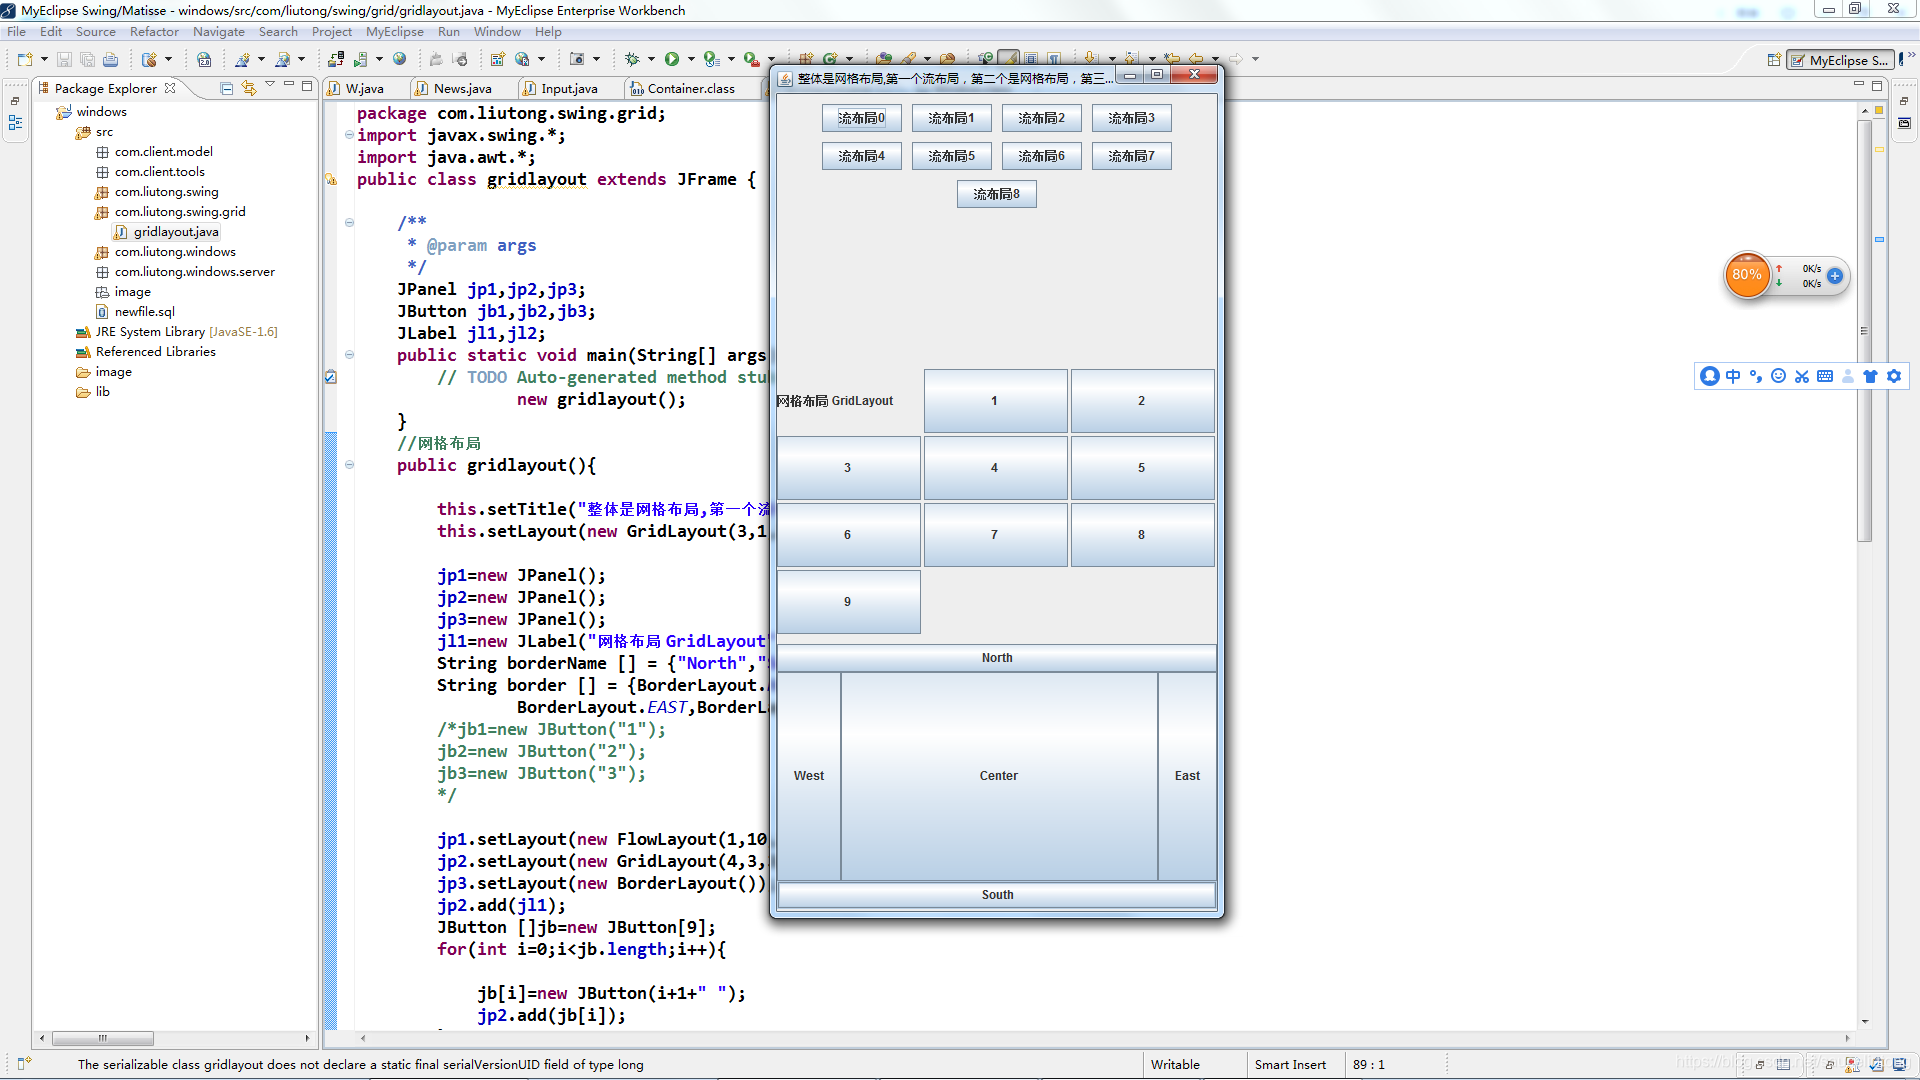Toggle input method punctuation mode
1920x1080 pixels.
[x=1756, y=376]
